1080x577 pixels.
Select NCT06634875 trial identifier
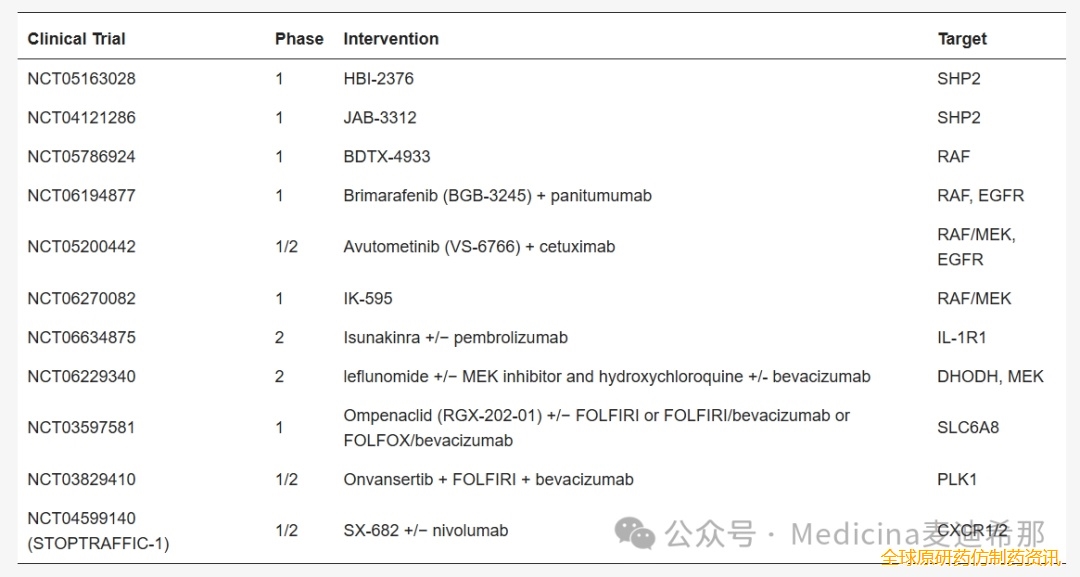pyautogui.click(x=81, y=337)
